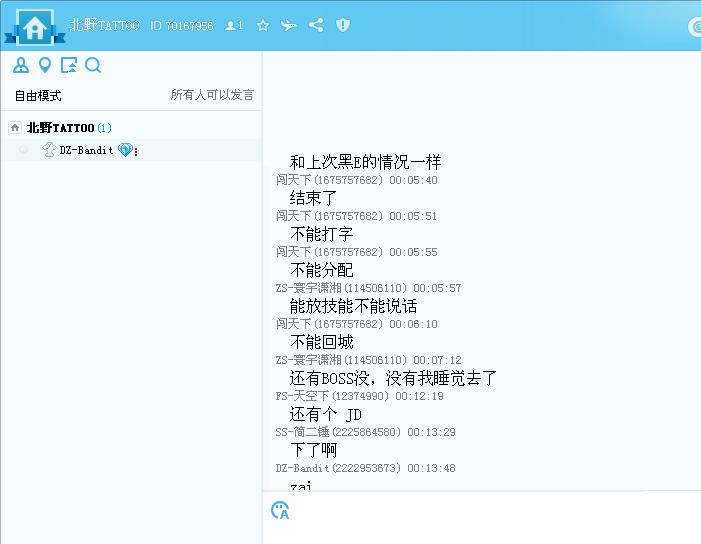Click the message 还有个 JD
The image size is (701, 544).
pyautogui.click(x=325, y=414)
